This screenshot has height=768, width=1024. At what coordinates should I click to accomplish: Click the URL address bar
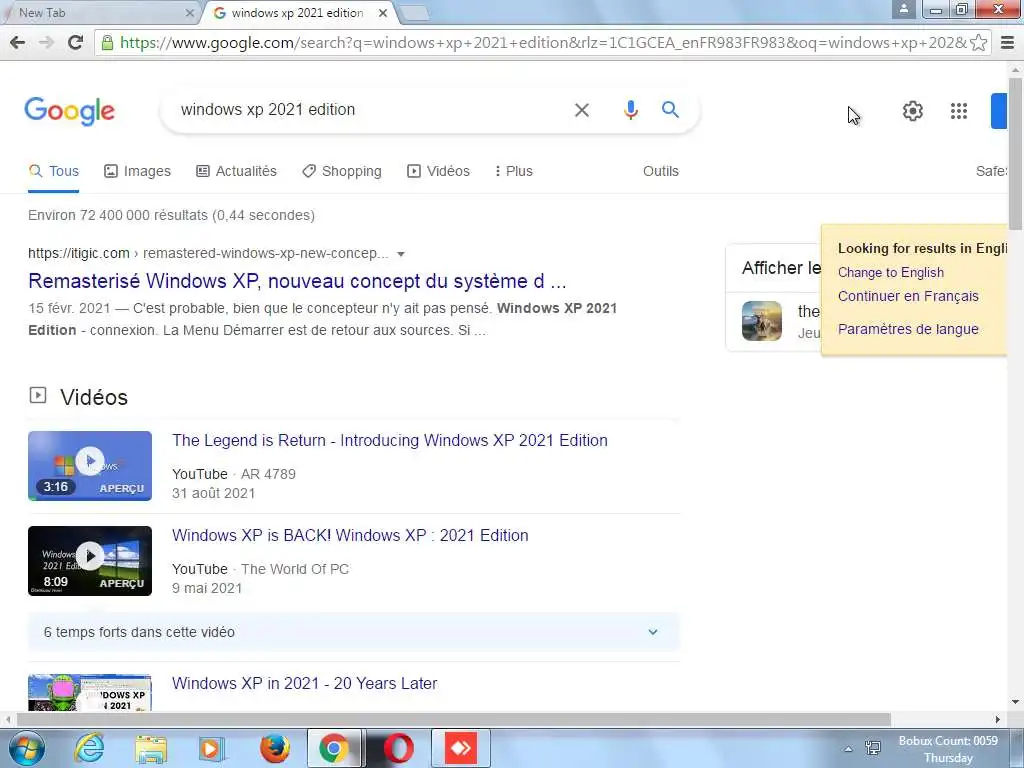pos(542,42)
